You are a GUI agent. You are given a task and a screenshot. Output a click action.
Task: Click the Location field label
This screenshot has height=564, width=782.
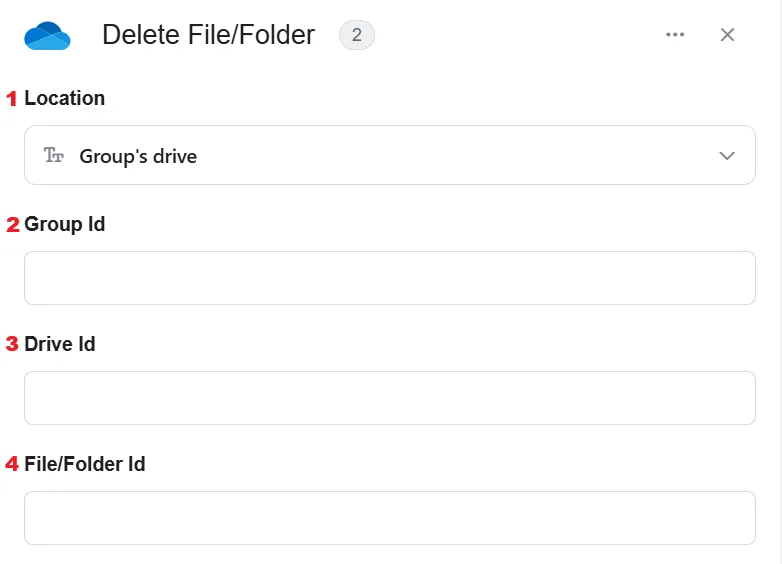point(65,98)
